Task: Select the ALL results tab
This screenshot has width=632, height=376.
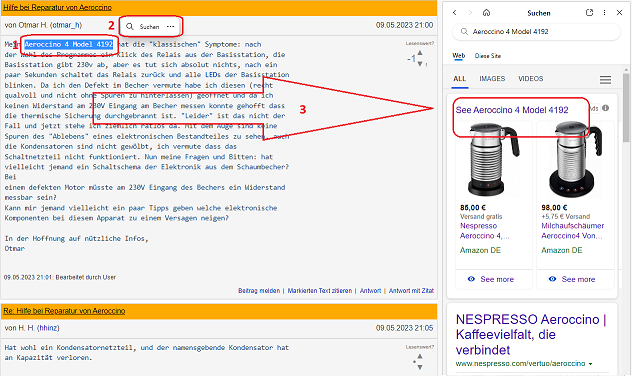Action: coord(459,79)
